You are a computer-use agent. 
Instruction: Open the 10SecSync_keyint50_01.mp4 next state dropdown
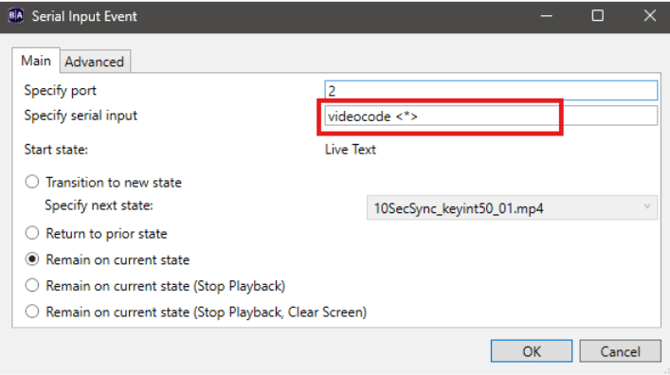pos(512,208)
